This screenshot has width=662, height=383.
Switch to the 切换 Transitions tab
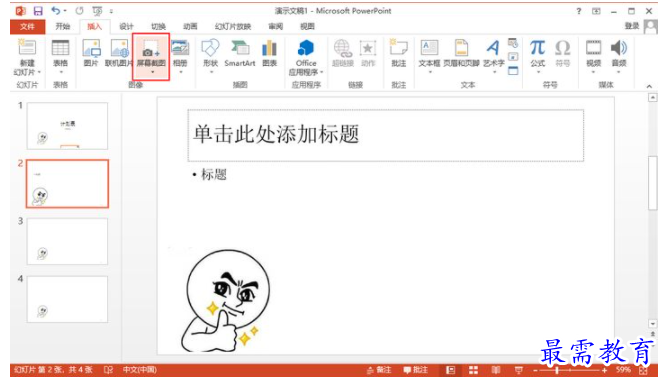158,27
